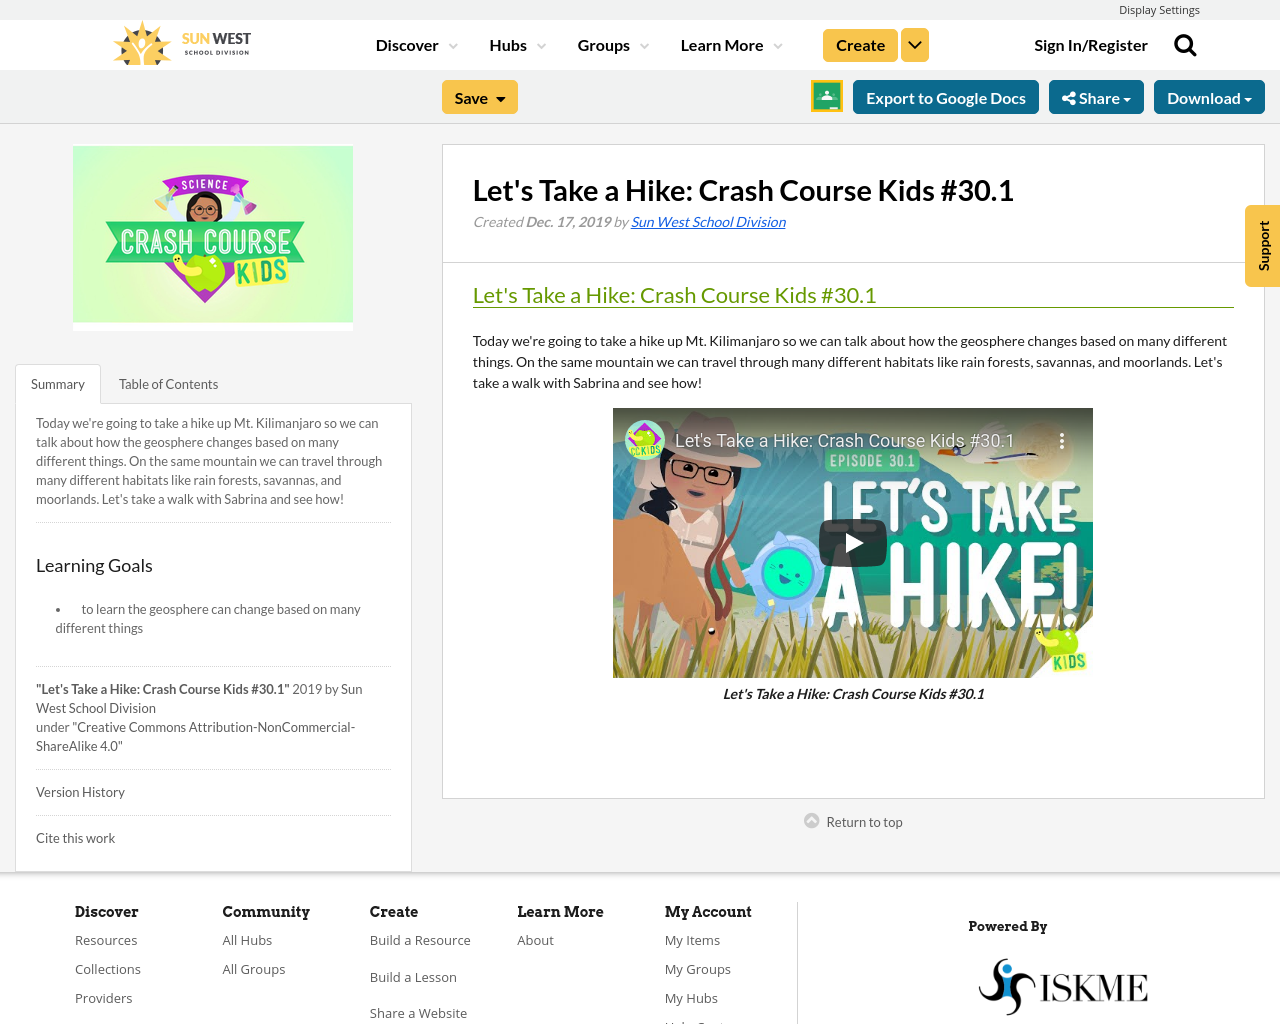Image resolution: width=1280 pixels, height=1024 pixels.
Task: Play the Crash Course Kids video
Action: 852,542
